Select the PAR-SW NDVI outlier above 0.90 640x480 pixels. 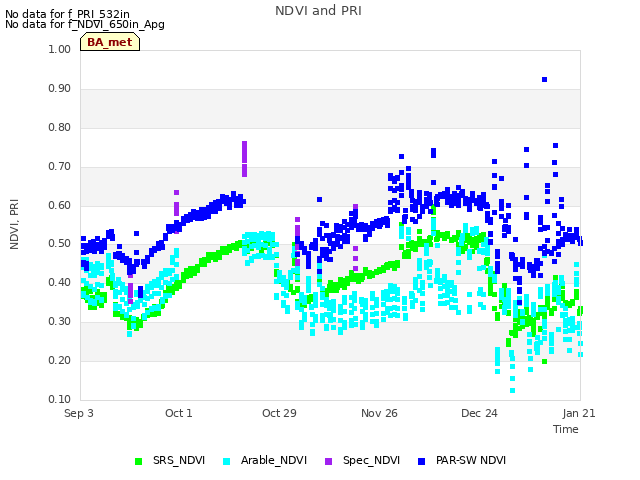coord(544,80)
